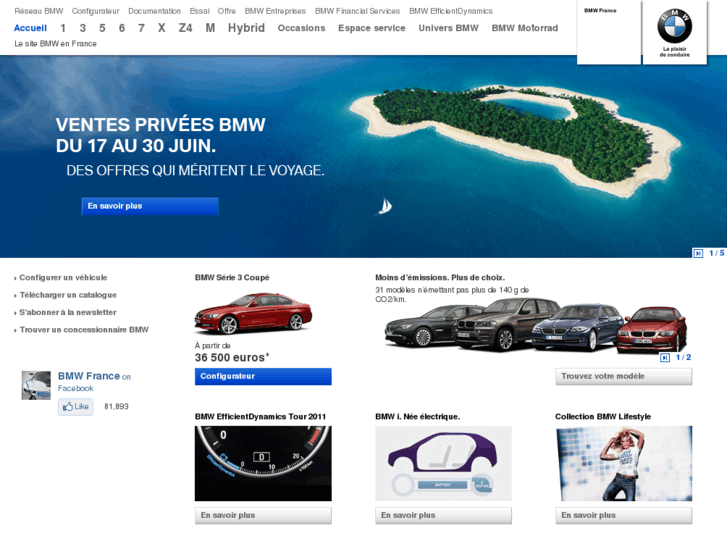This screenshot has height=545, width=727.
Task: Select the 1 series navigation item
Action: tap(63, 28)
